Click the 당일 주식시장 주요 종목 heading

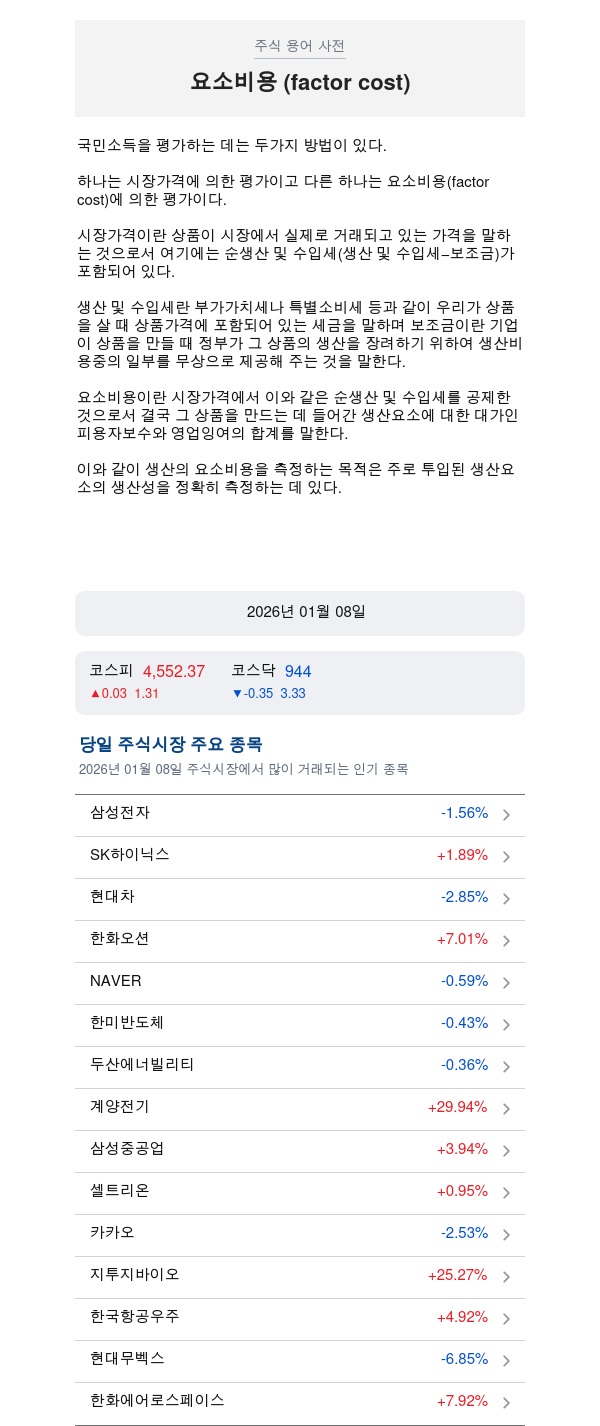click(171, 745)
